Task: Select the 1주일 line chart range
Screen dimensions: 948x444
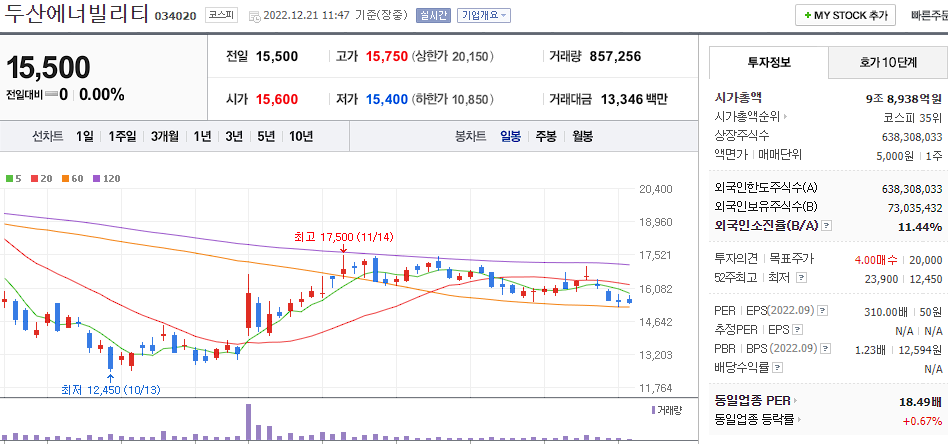Action: coord(122,136)
